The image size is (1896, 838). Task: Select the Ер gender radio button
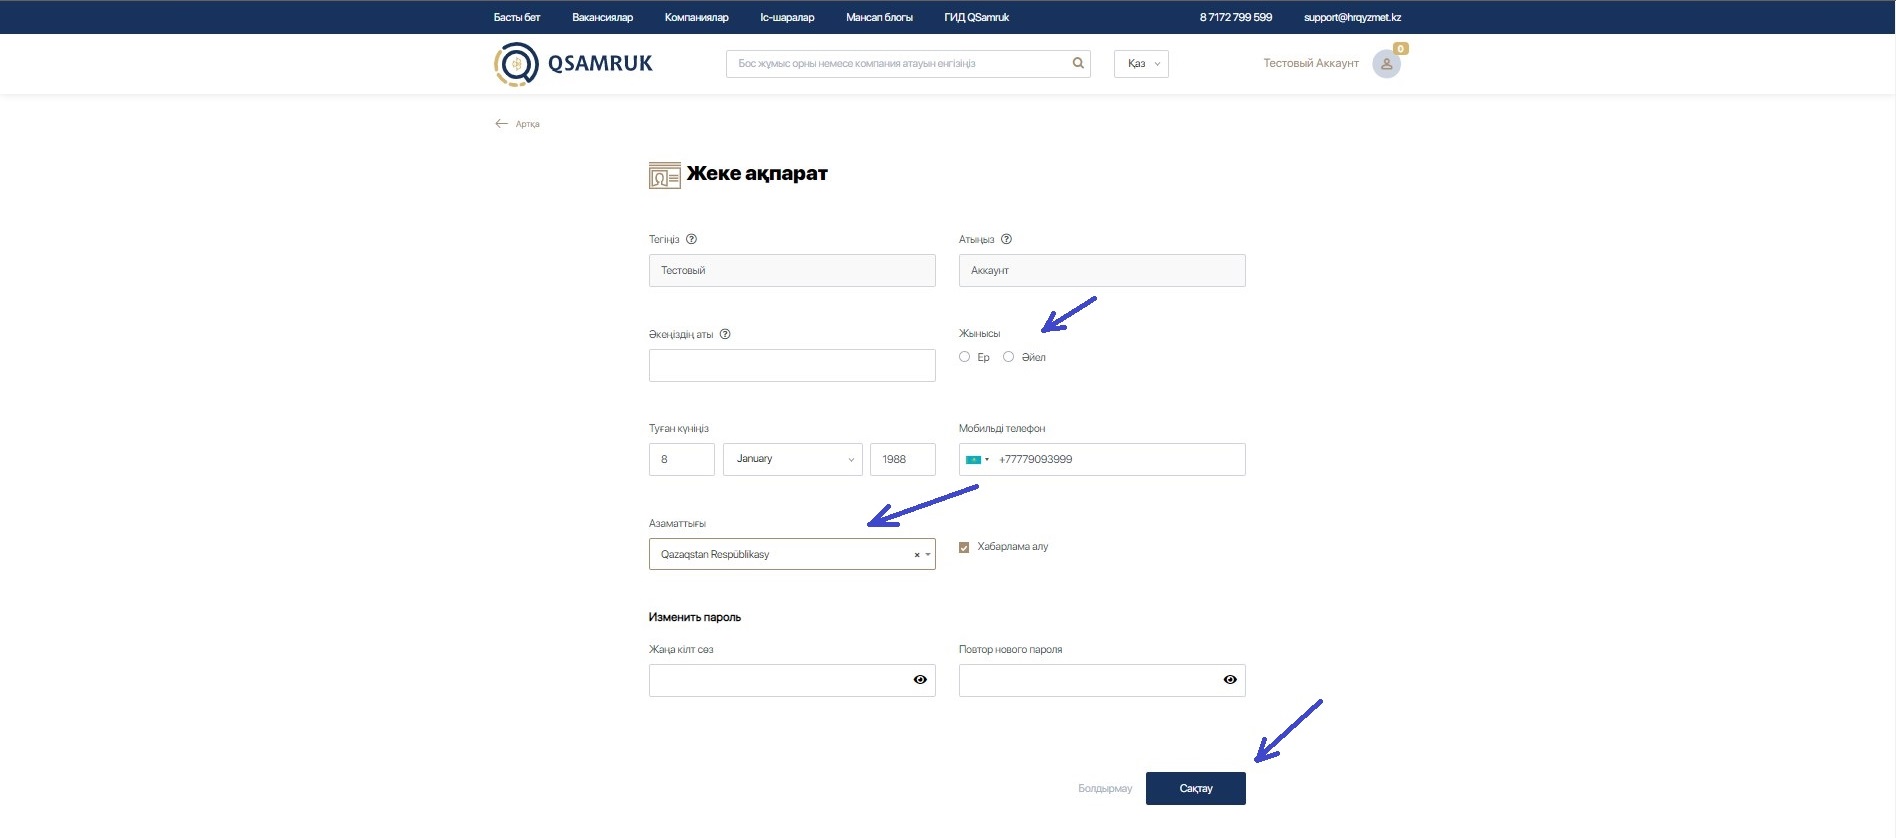click(x=965, y=357)
